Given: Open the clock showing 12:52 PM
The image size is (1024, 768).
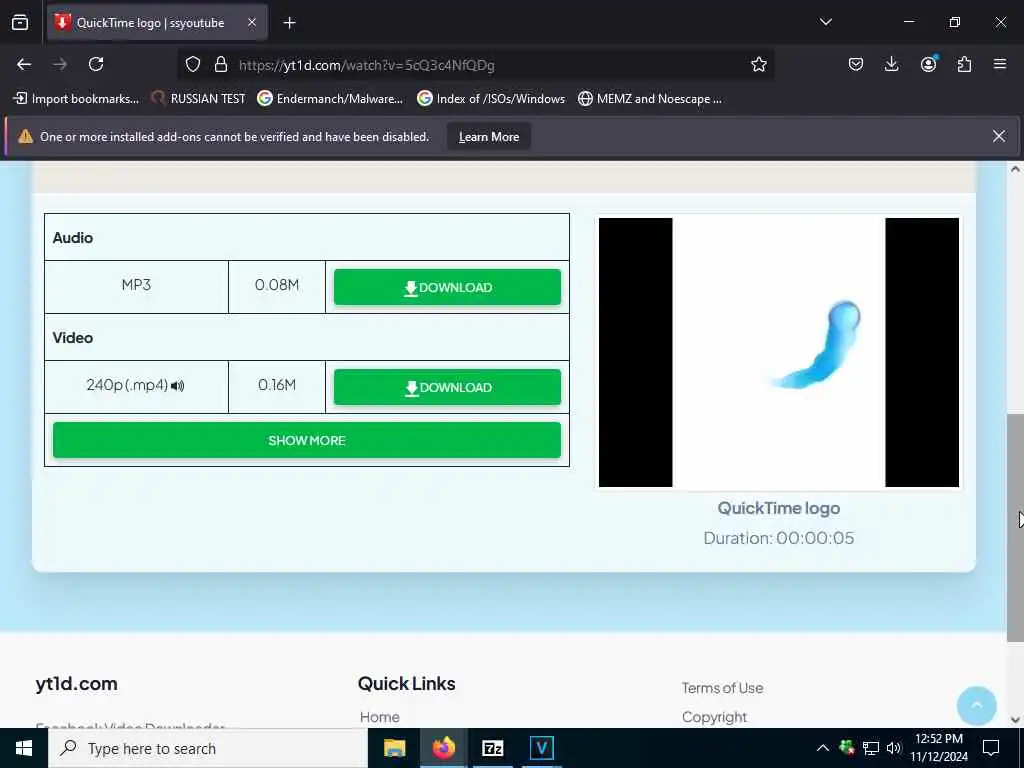Looking at the screenshot, I should click(939, 748).
